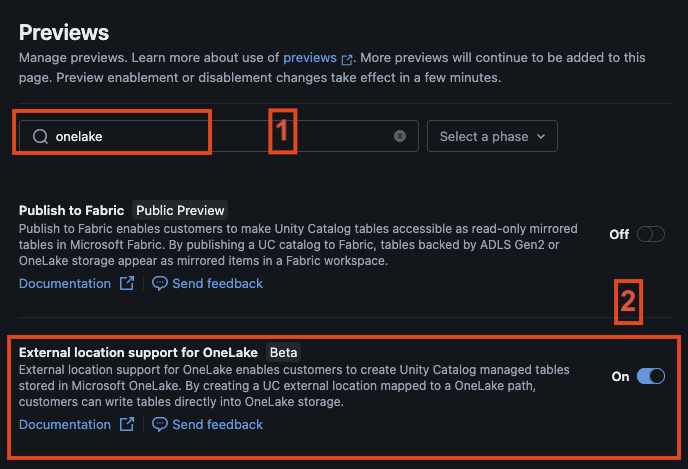This screenshot has width=688, height=469.
Task: Click Publish to Fabric Documentation external icon
Action: coord(127,283)
